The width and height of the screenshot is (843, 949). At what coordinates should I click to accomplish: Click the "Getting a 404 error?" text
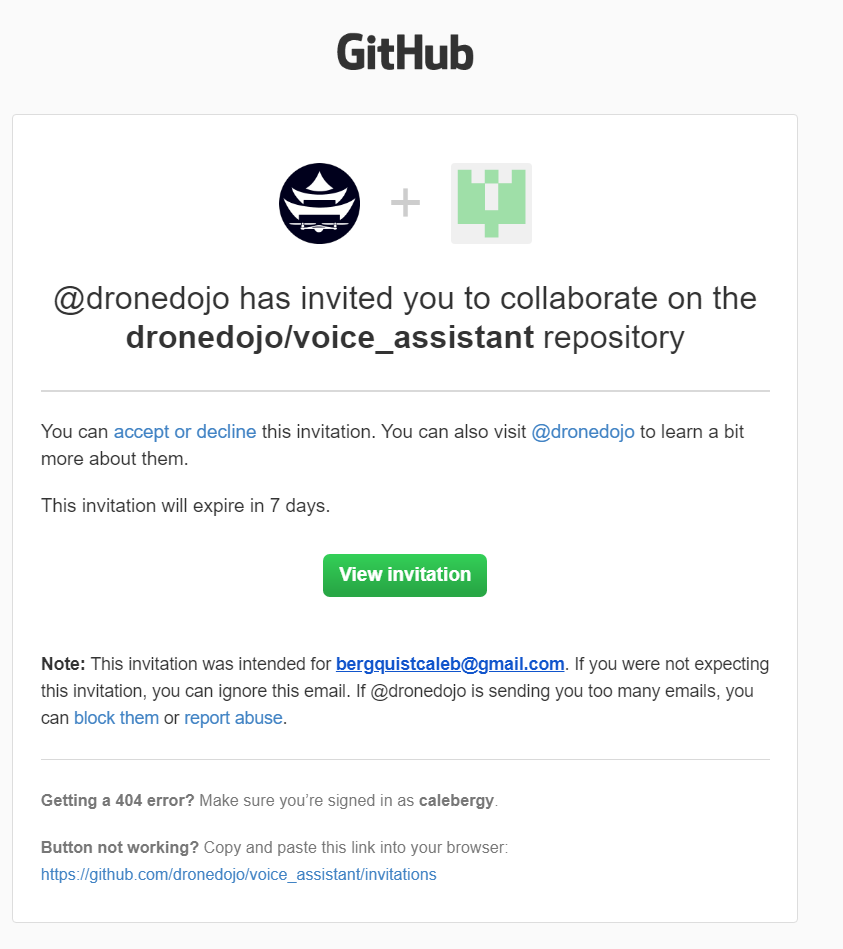point(117,801)
